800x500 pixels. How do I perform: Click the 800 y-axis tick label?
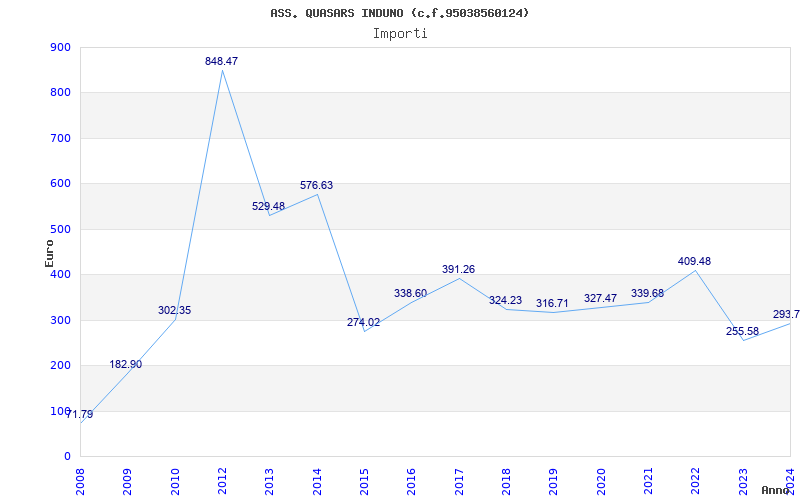pyautogui.click(x=61, y=93)
